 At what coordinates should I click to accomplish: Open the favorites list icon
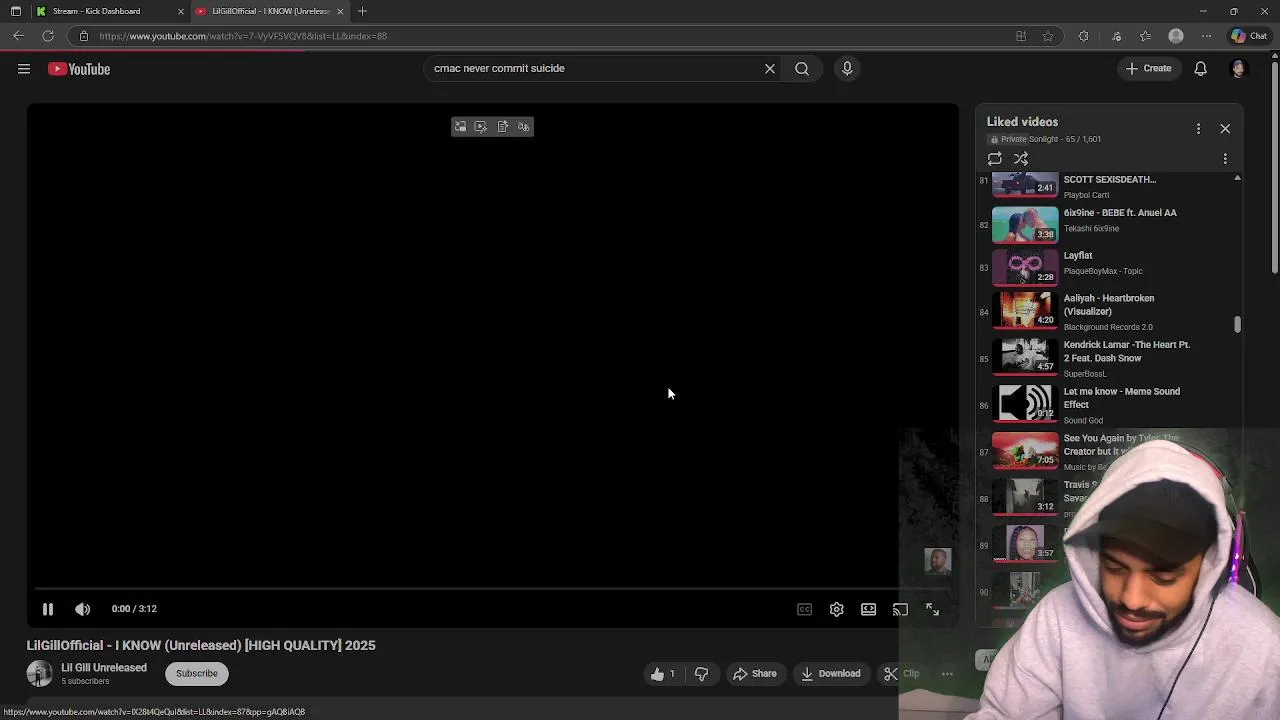point(1146,36)
